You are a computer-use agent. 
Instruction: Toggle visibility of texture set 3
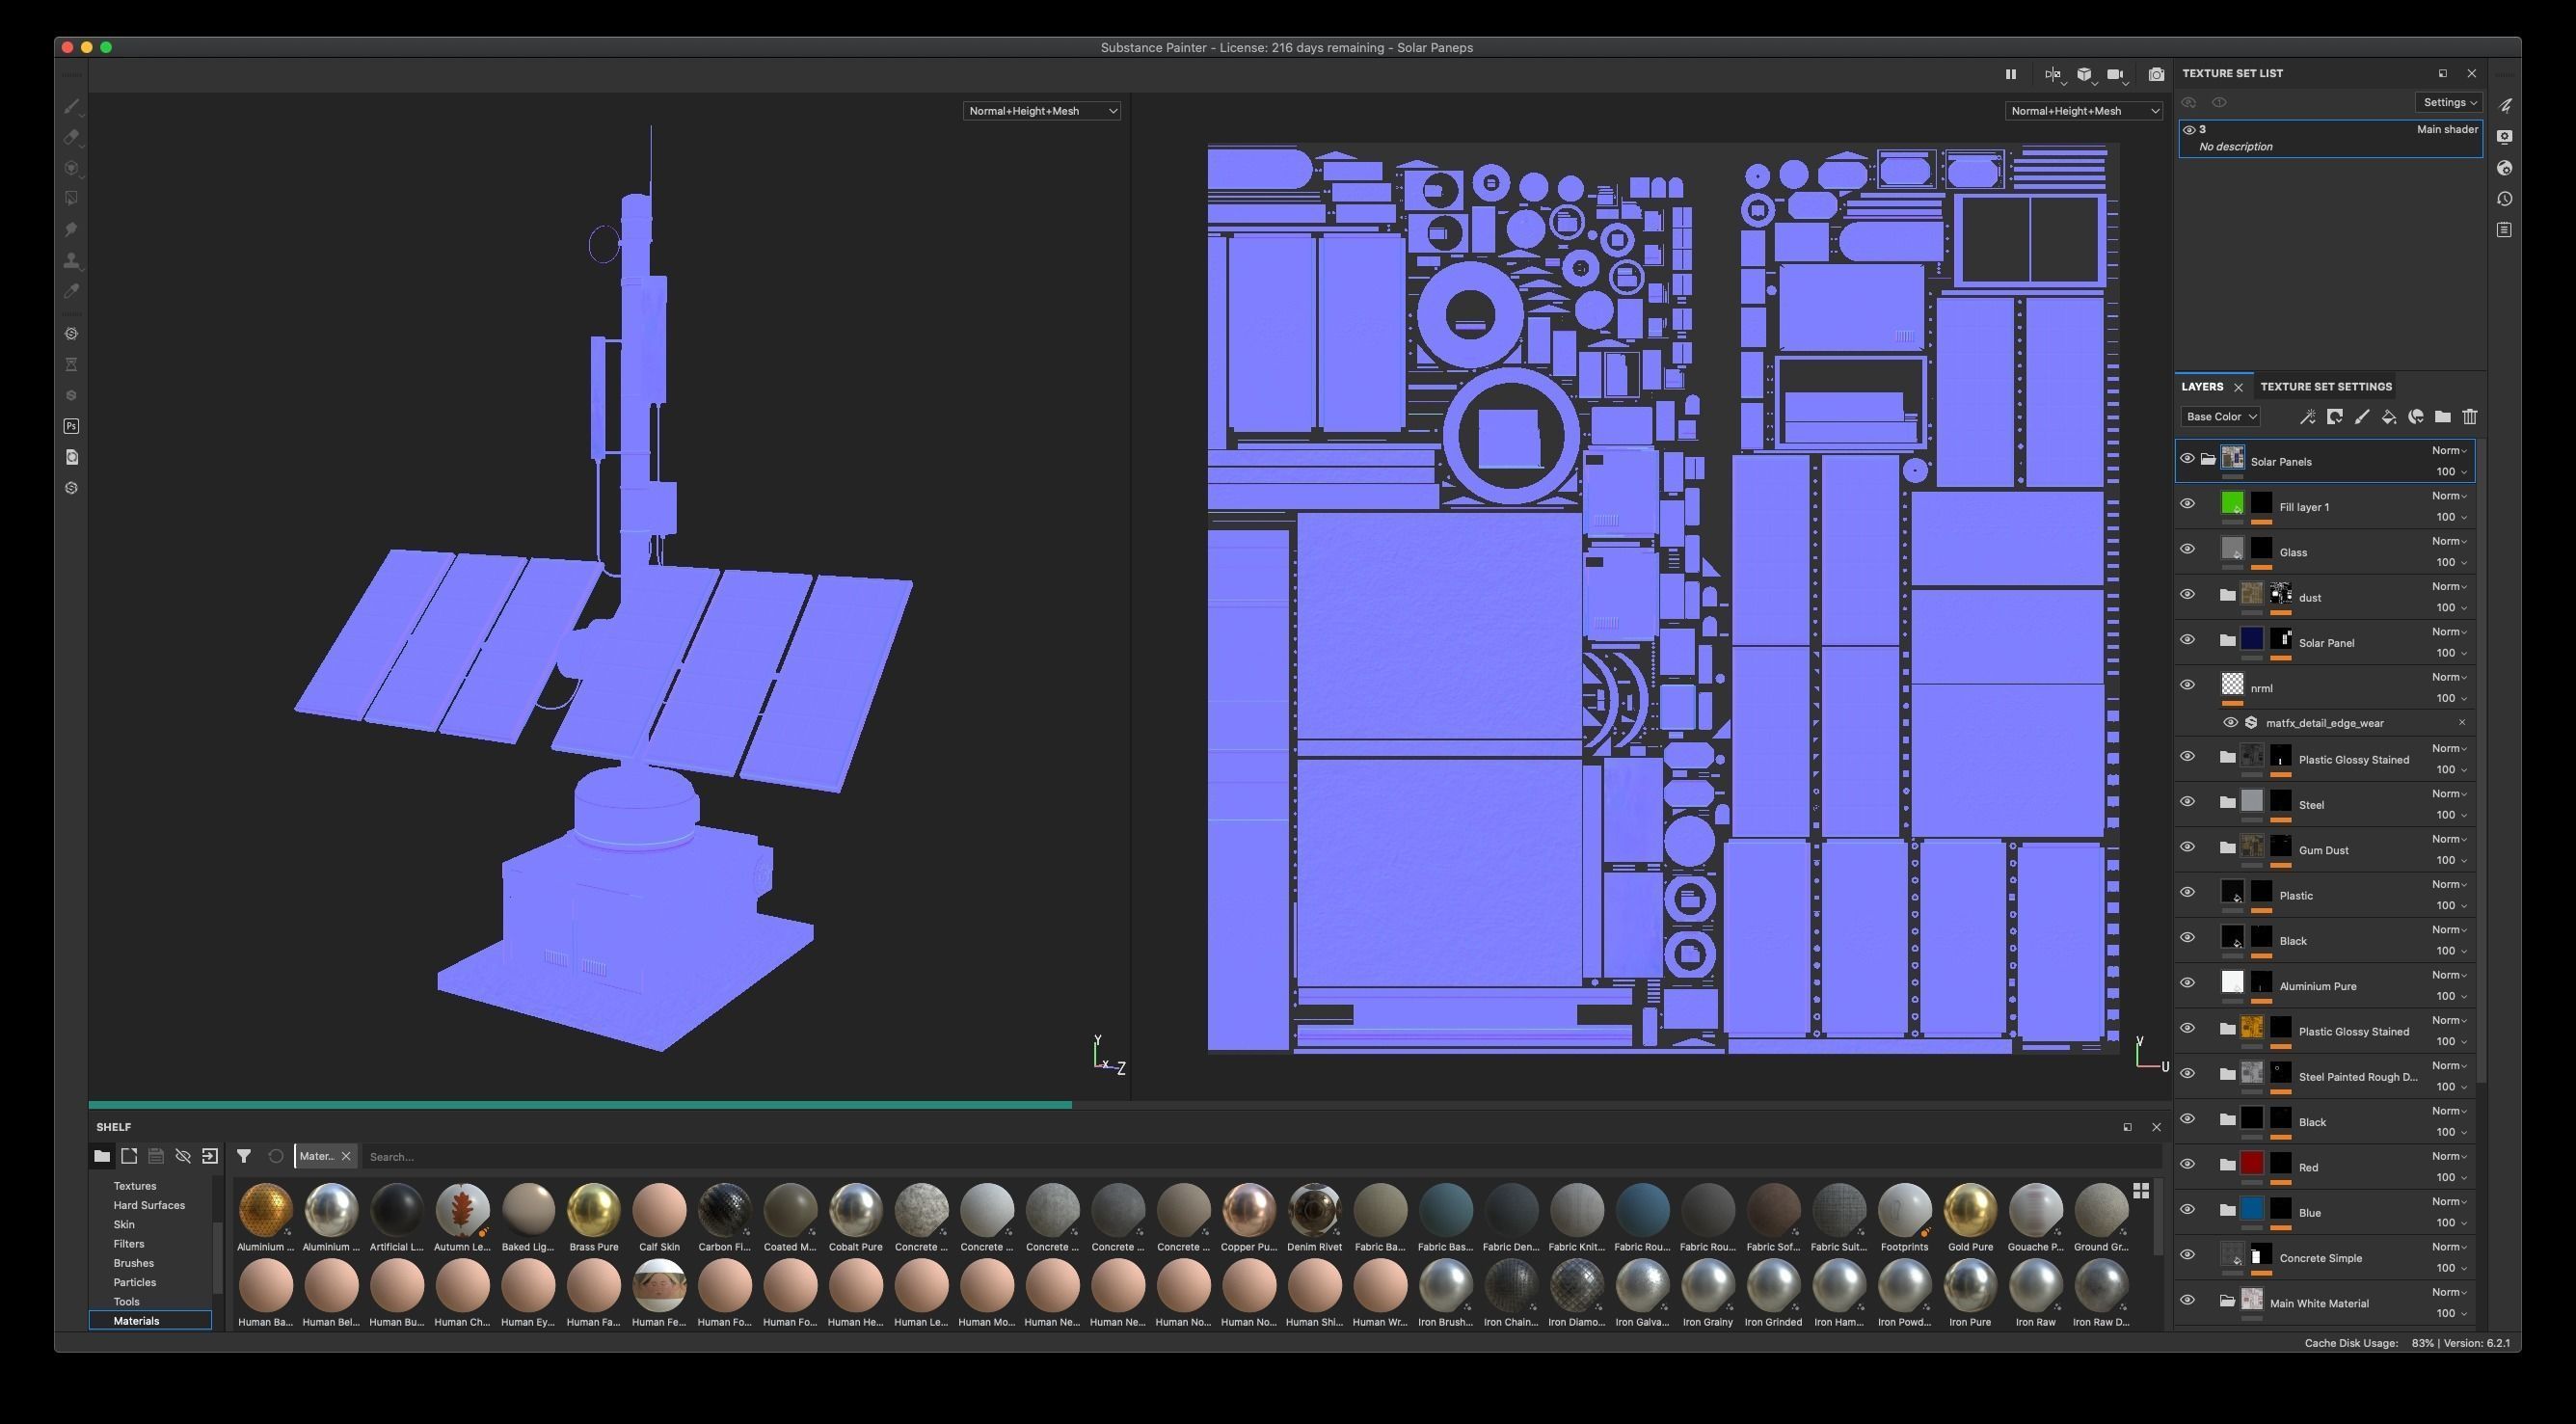(x=2189, y=130)
